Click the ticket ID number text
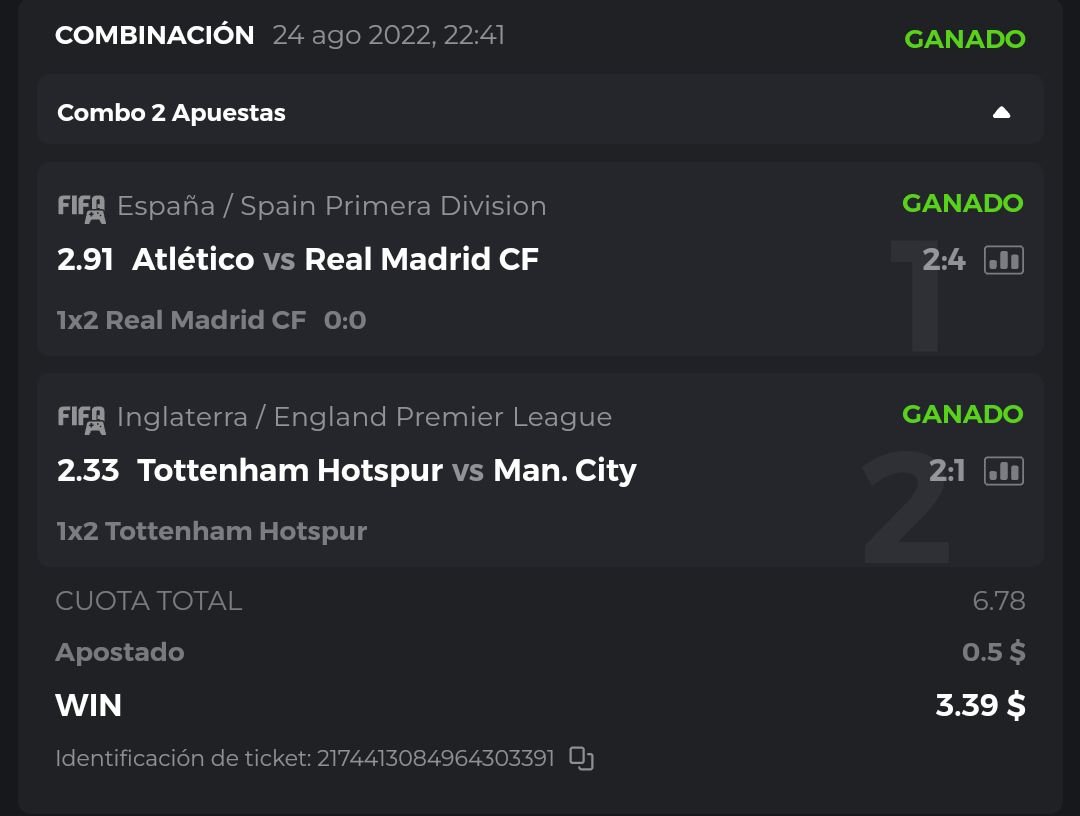Viewport: 1080px width, 816px height. (x=435, y=758)
